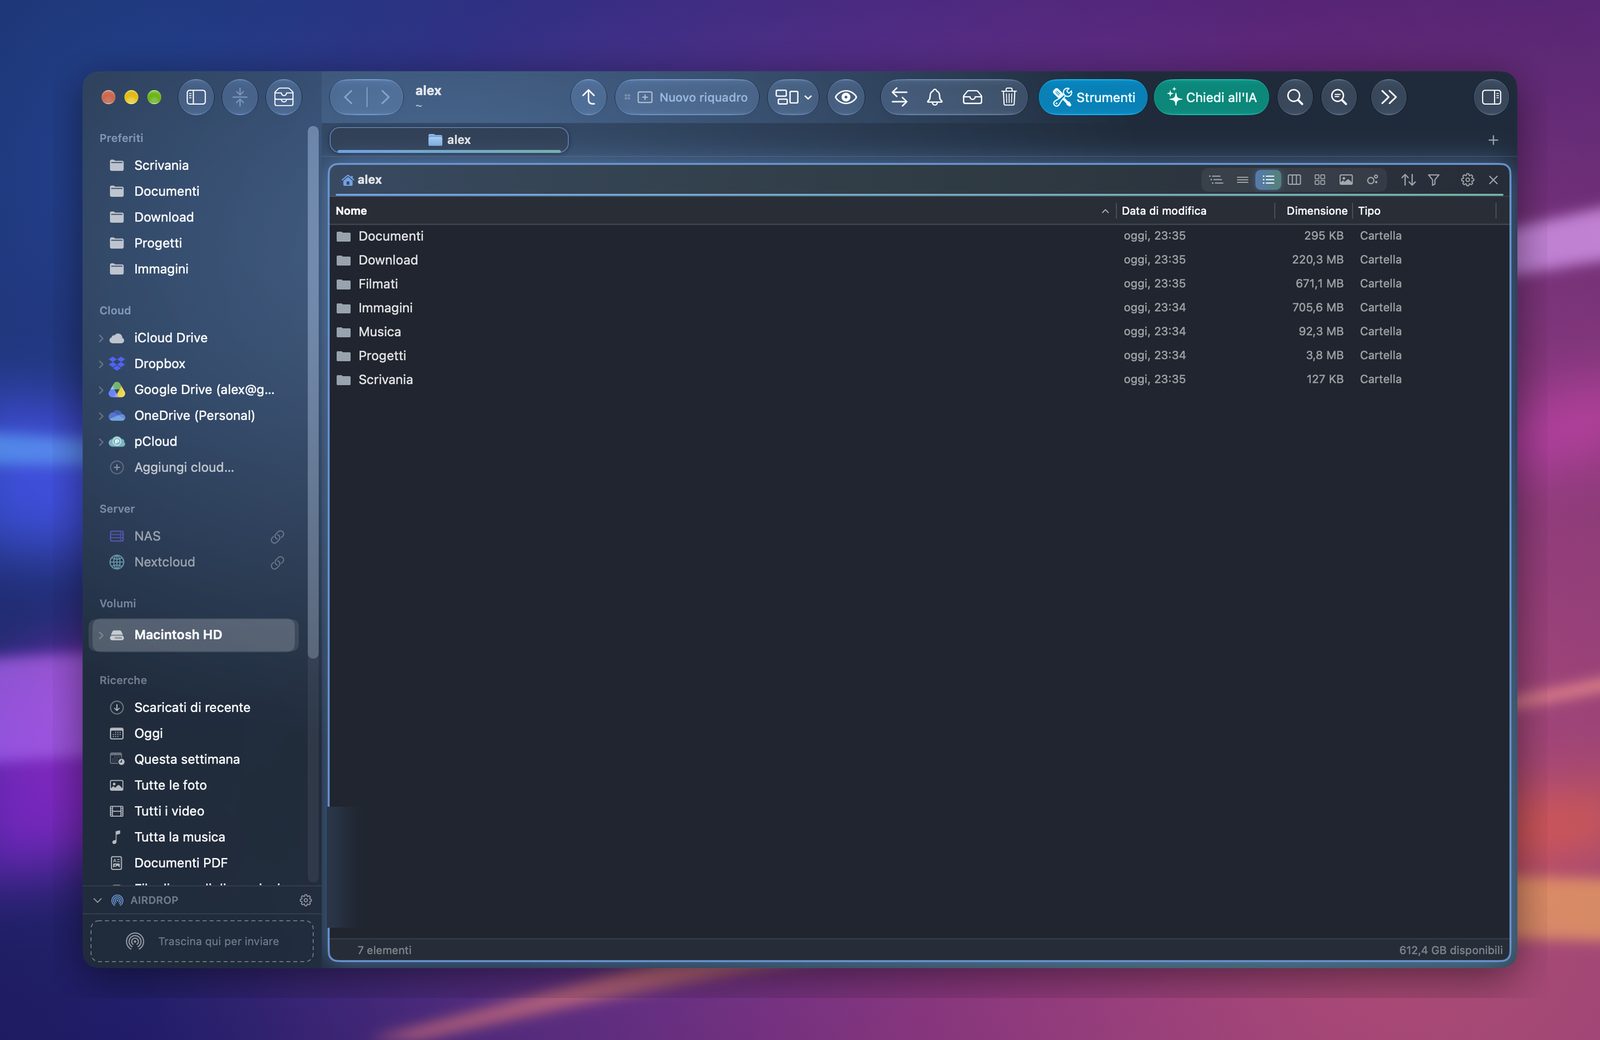Viewport: 1600px width, 1040px height.
Task: Open the Strumenti tools menu
Action: [1092, 97]
